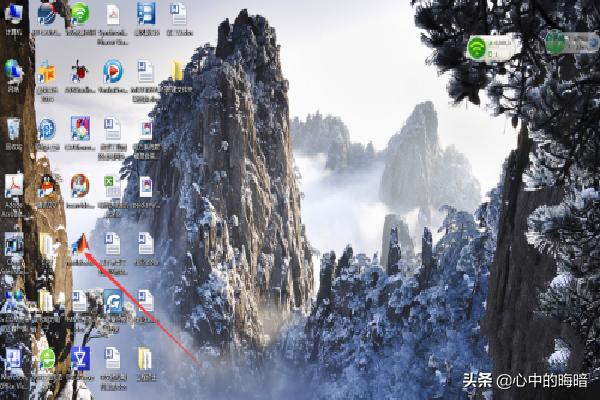Viewport: 600px width, 400px height.
Task: Launch Adobe PDF reader in the left column
Action: pyautogui.click(x=13, y=186)
